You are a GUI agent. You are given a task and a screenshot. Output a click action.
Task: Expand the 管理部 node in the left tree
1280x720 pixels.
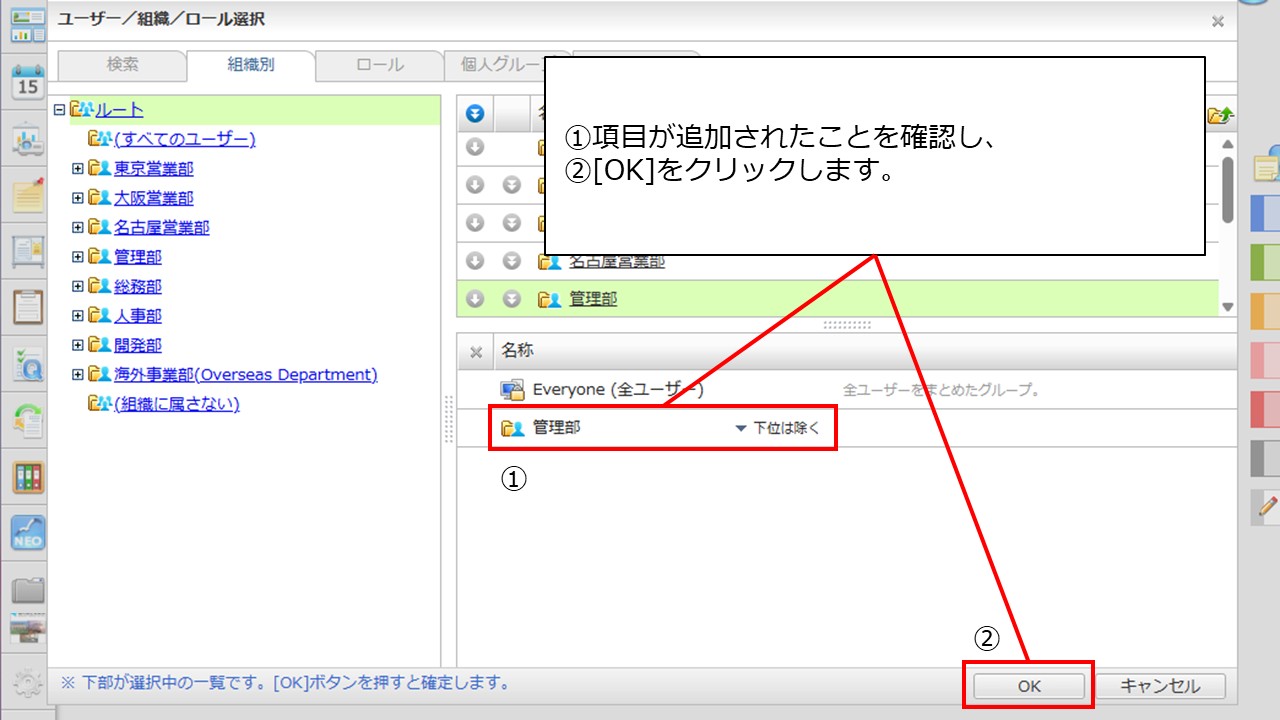(x=78, y=257)
